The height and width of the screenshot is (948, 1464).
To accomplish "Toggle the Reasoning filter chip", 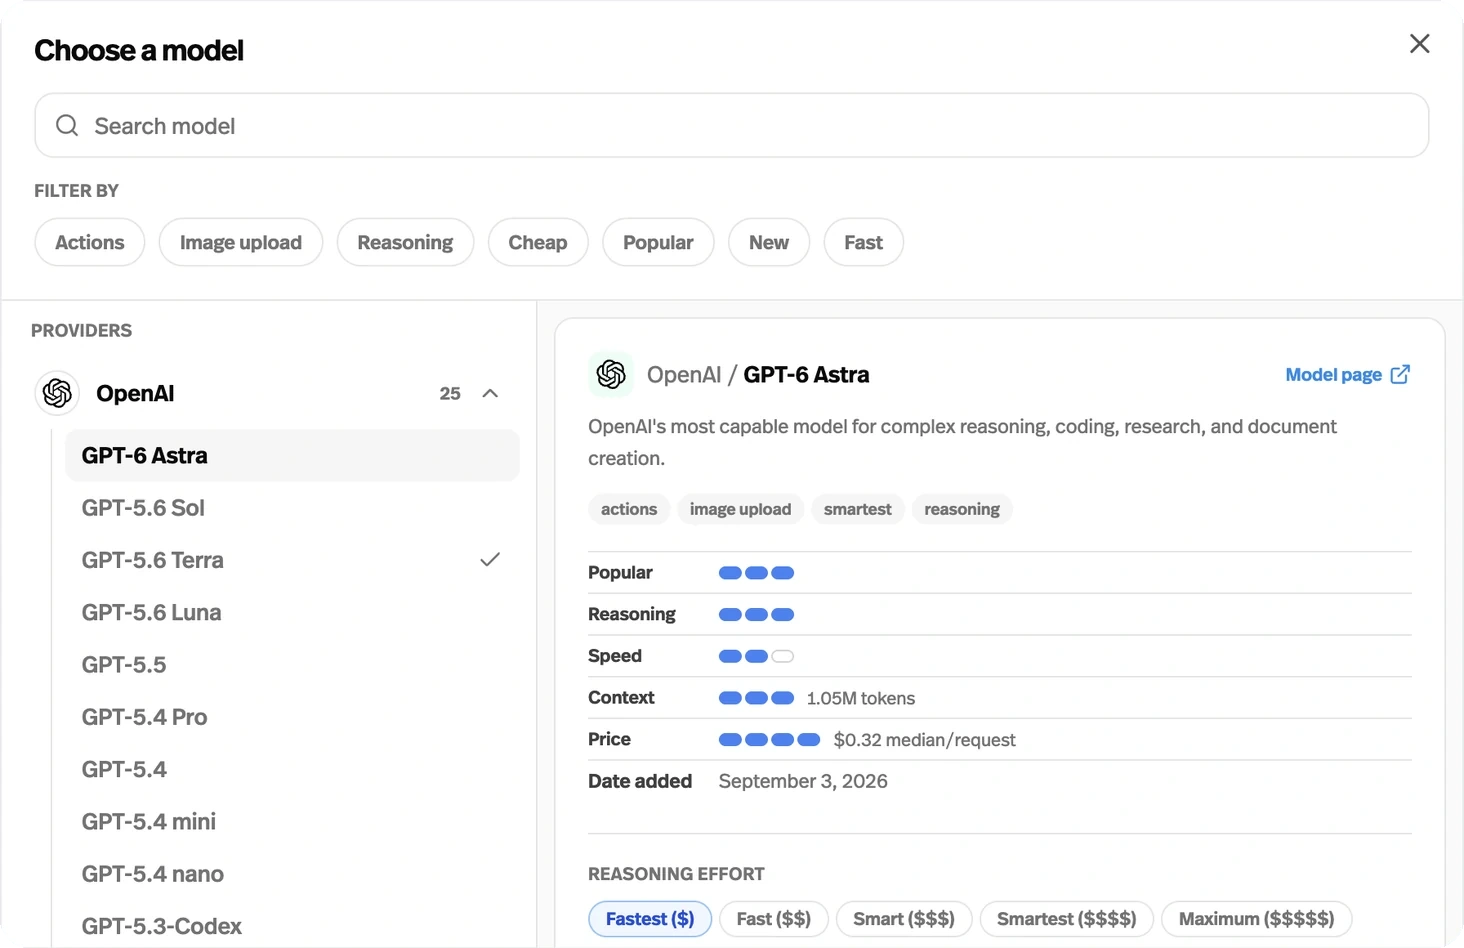I will tap(405, 242).
